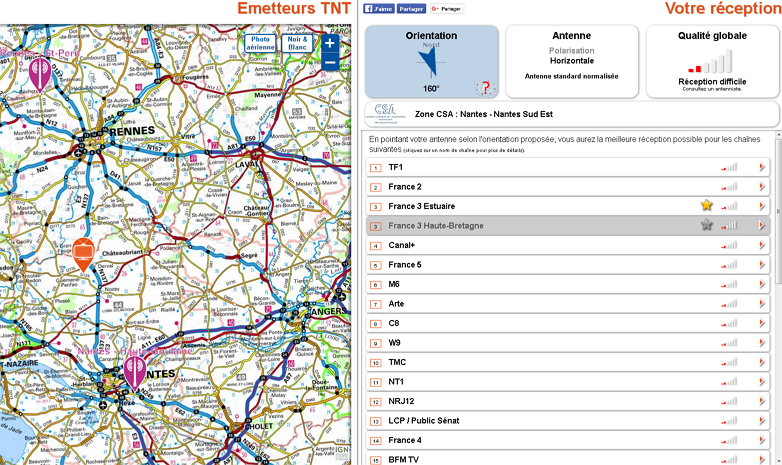Zoom in on the map with plus button

[x=330, y=43]
